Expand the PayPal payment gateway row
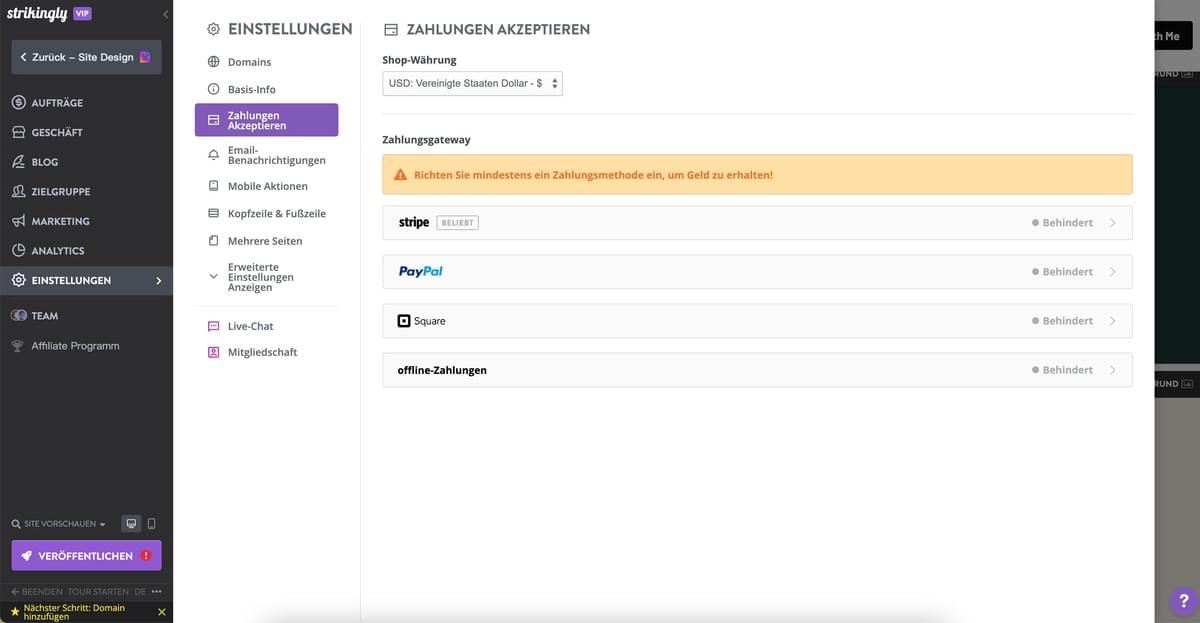Viewport: 1200px width, 623px height. click(x=757, y=272)
